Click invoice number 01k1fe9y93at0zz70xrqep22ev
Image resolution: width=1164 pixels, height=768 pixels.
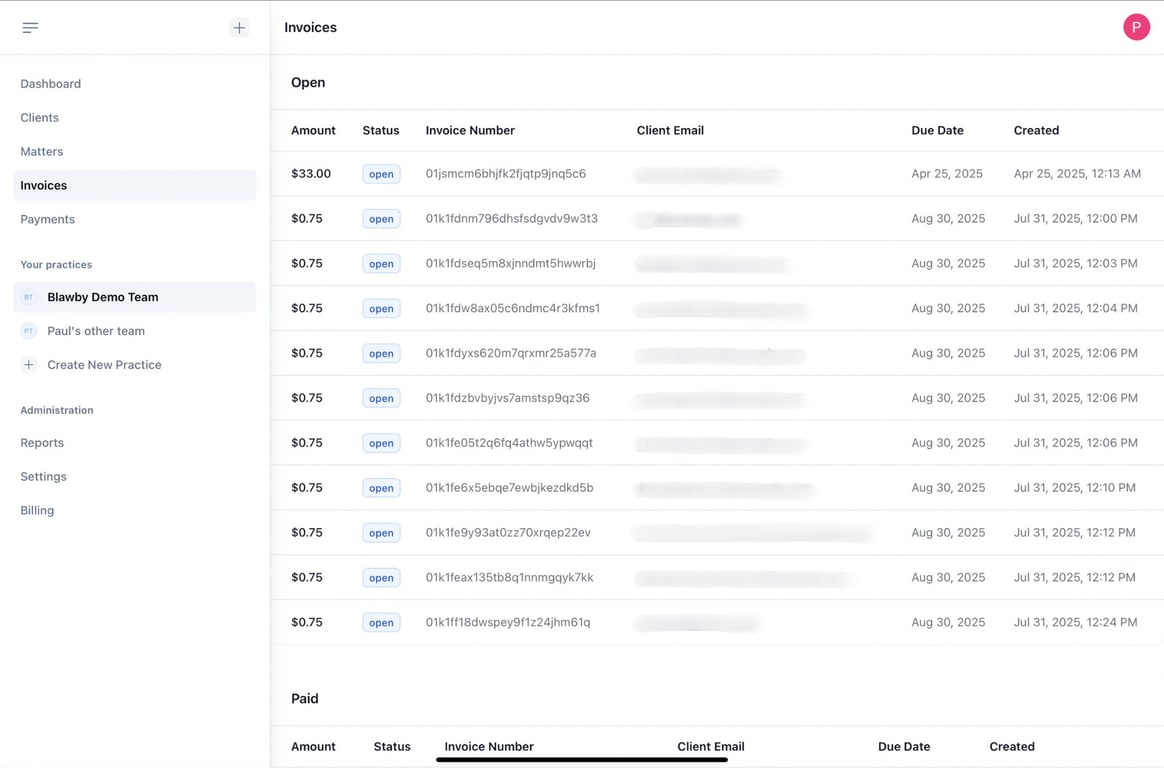point(509,532)
